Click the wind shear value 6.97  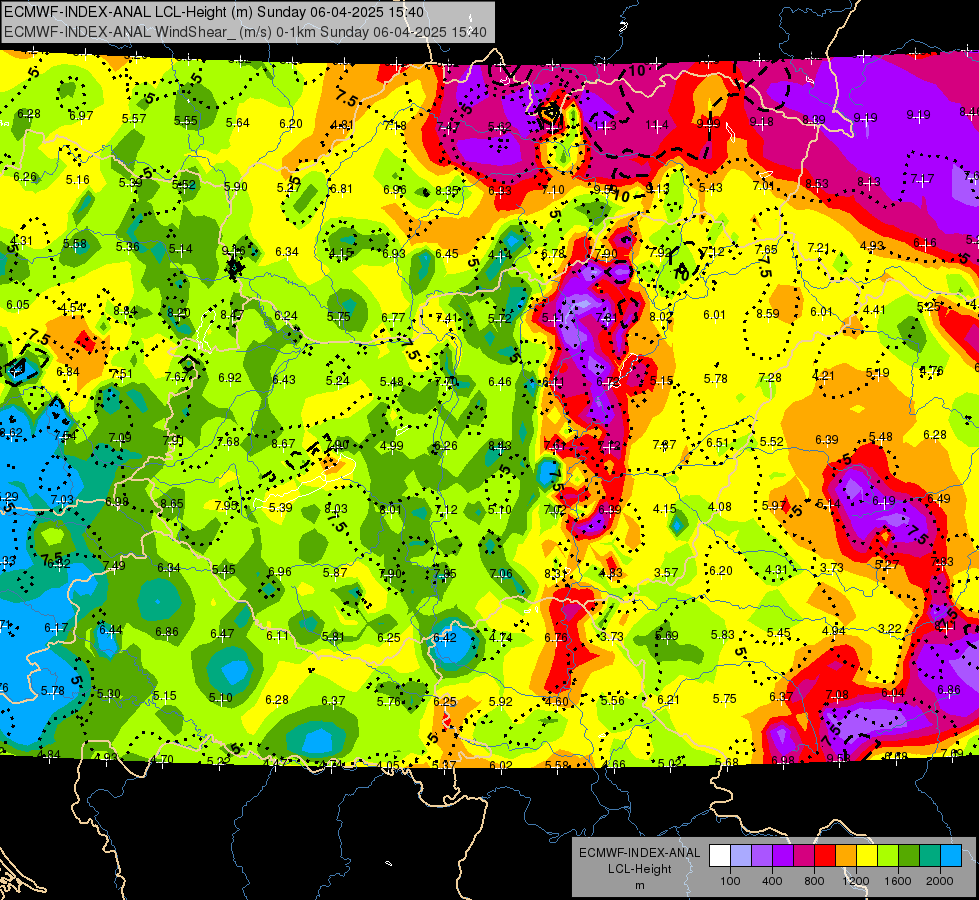pyautogui.click(x=81, y=116)
